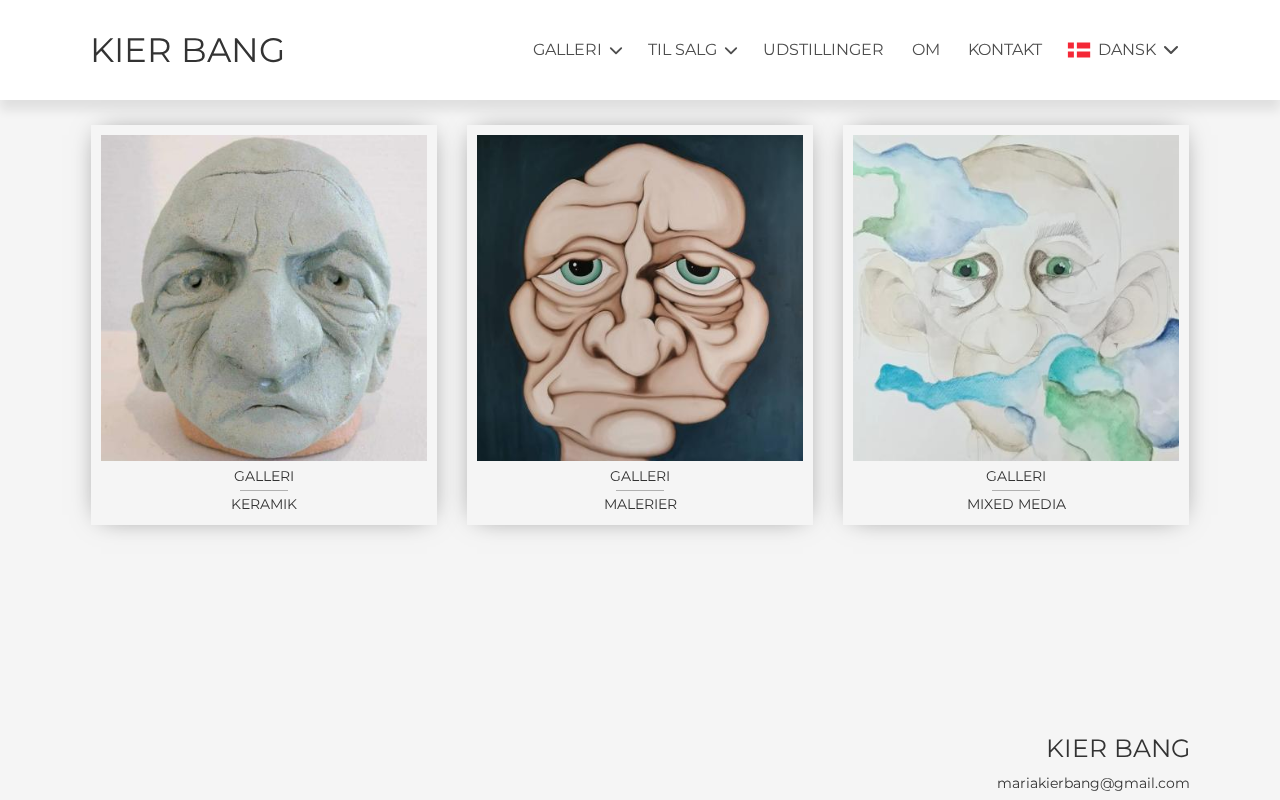Open the Dansk language dropdown arrow
Image resolution: width=1280 pixels, height=800 pixels.
pyautogui.click(x=1171, y=50)
